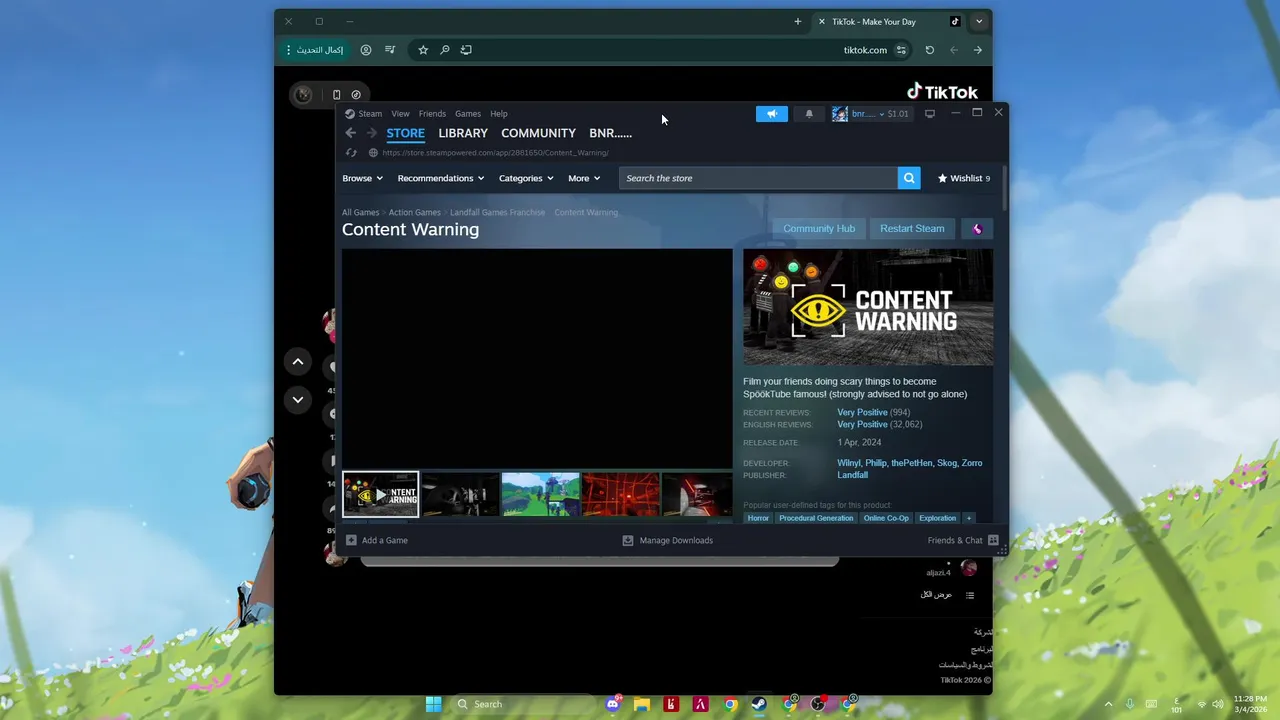Viewport: 1280px width, 720px height.
Task: Click Very Positive recent reviews link
Action: pos(862,412)
